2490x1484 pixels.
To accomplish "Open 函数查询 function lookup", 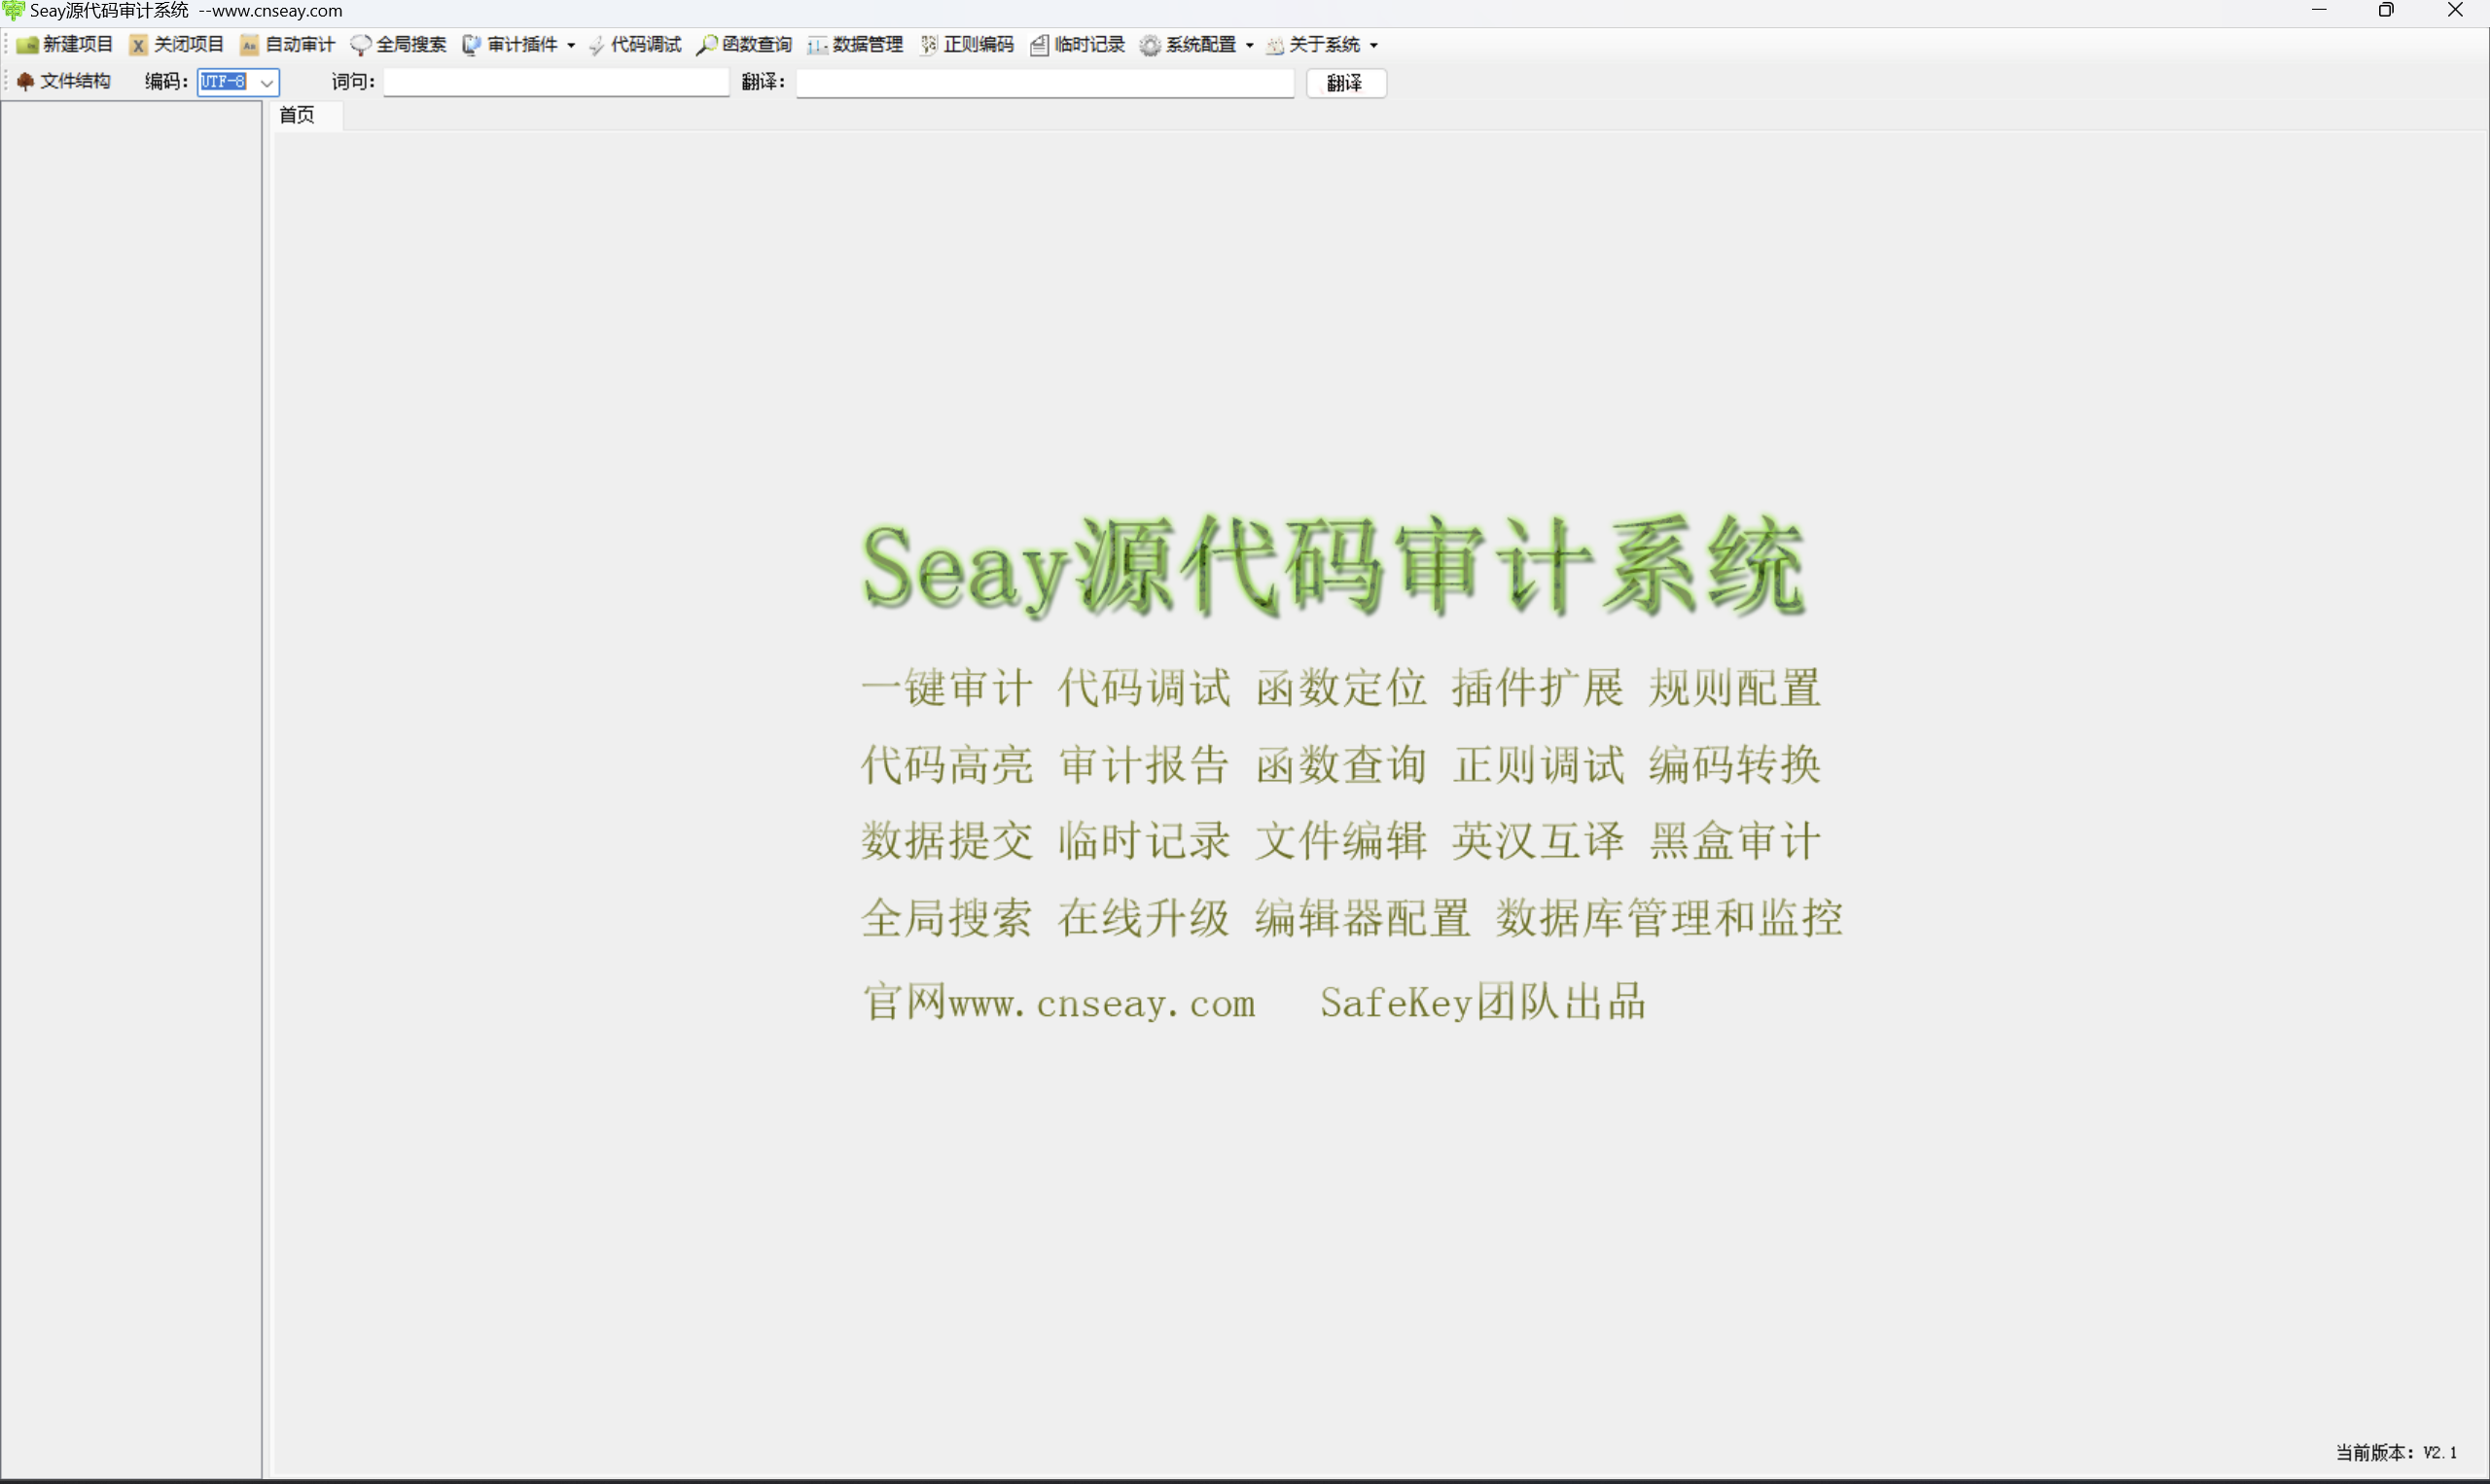I will [745, 44].
